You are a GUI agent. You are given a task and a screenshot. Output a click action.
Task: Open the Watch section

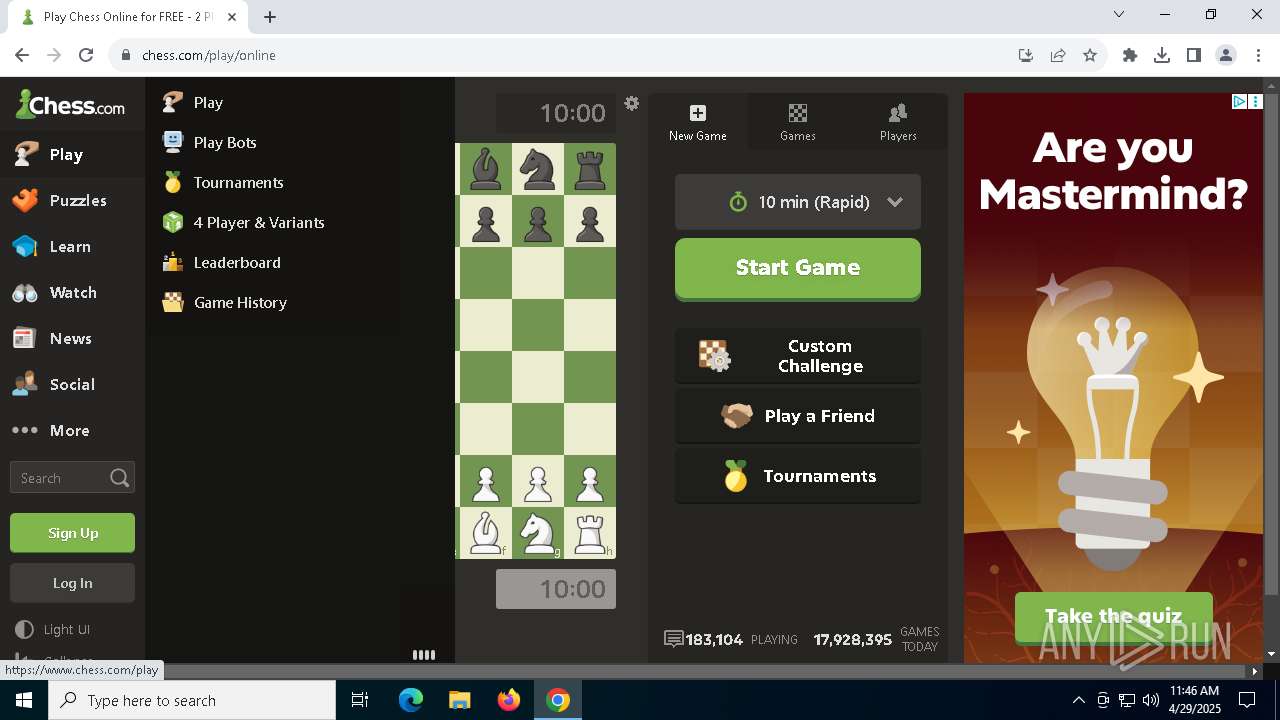[x=72, y=292]
